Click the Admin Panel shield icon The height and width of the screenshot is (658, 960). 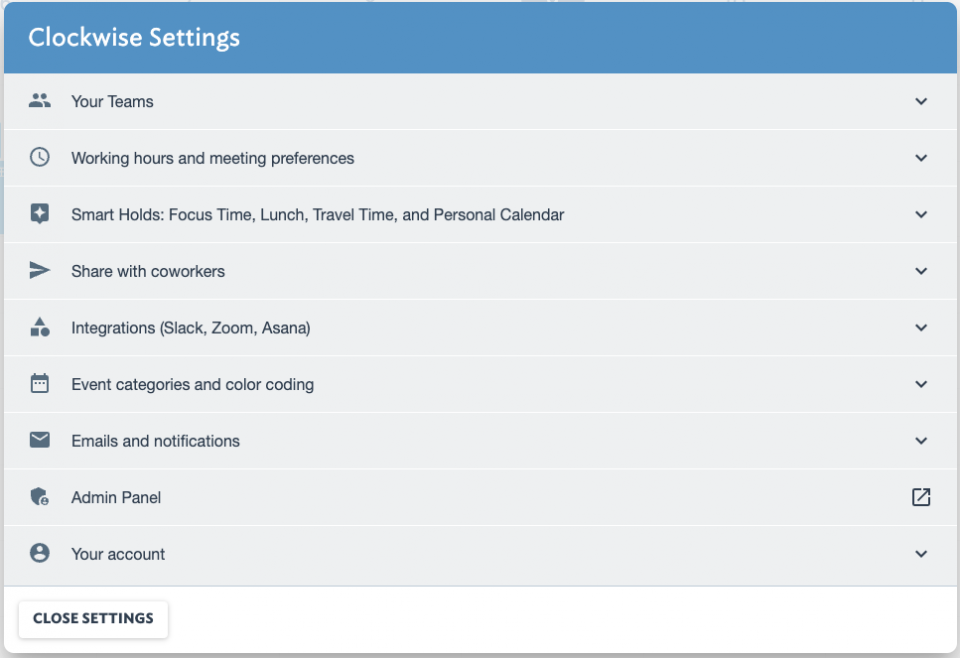tap(40, 496)
